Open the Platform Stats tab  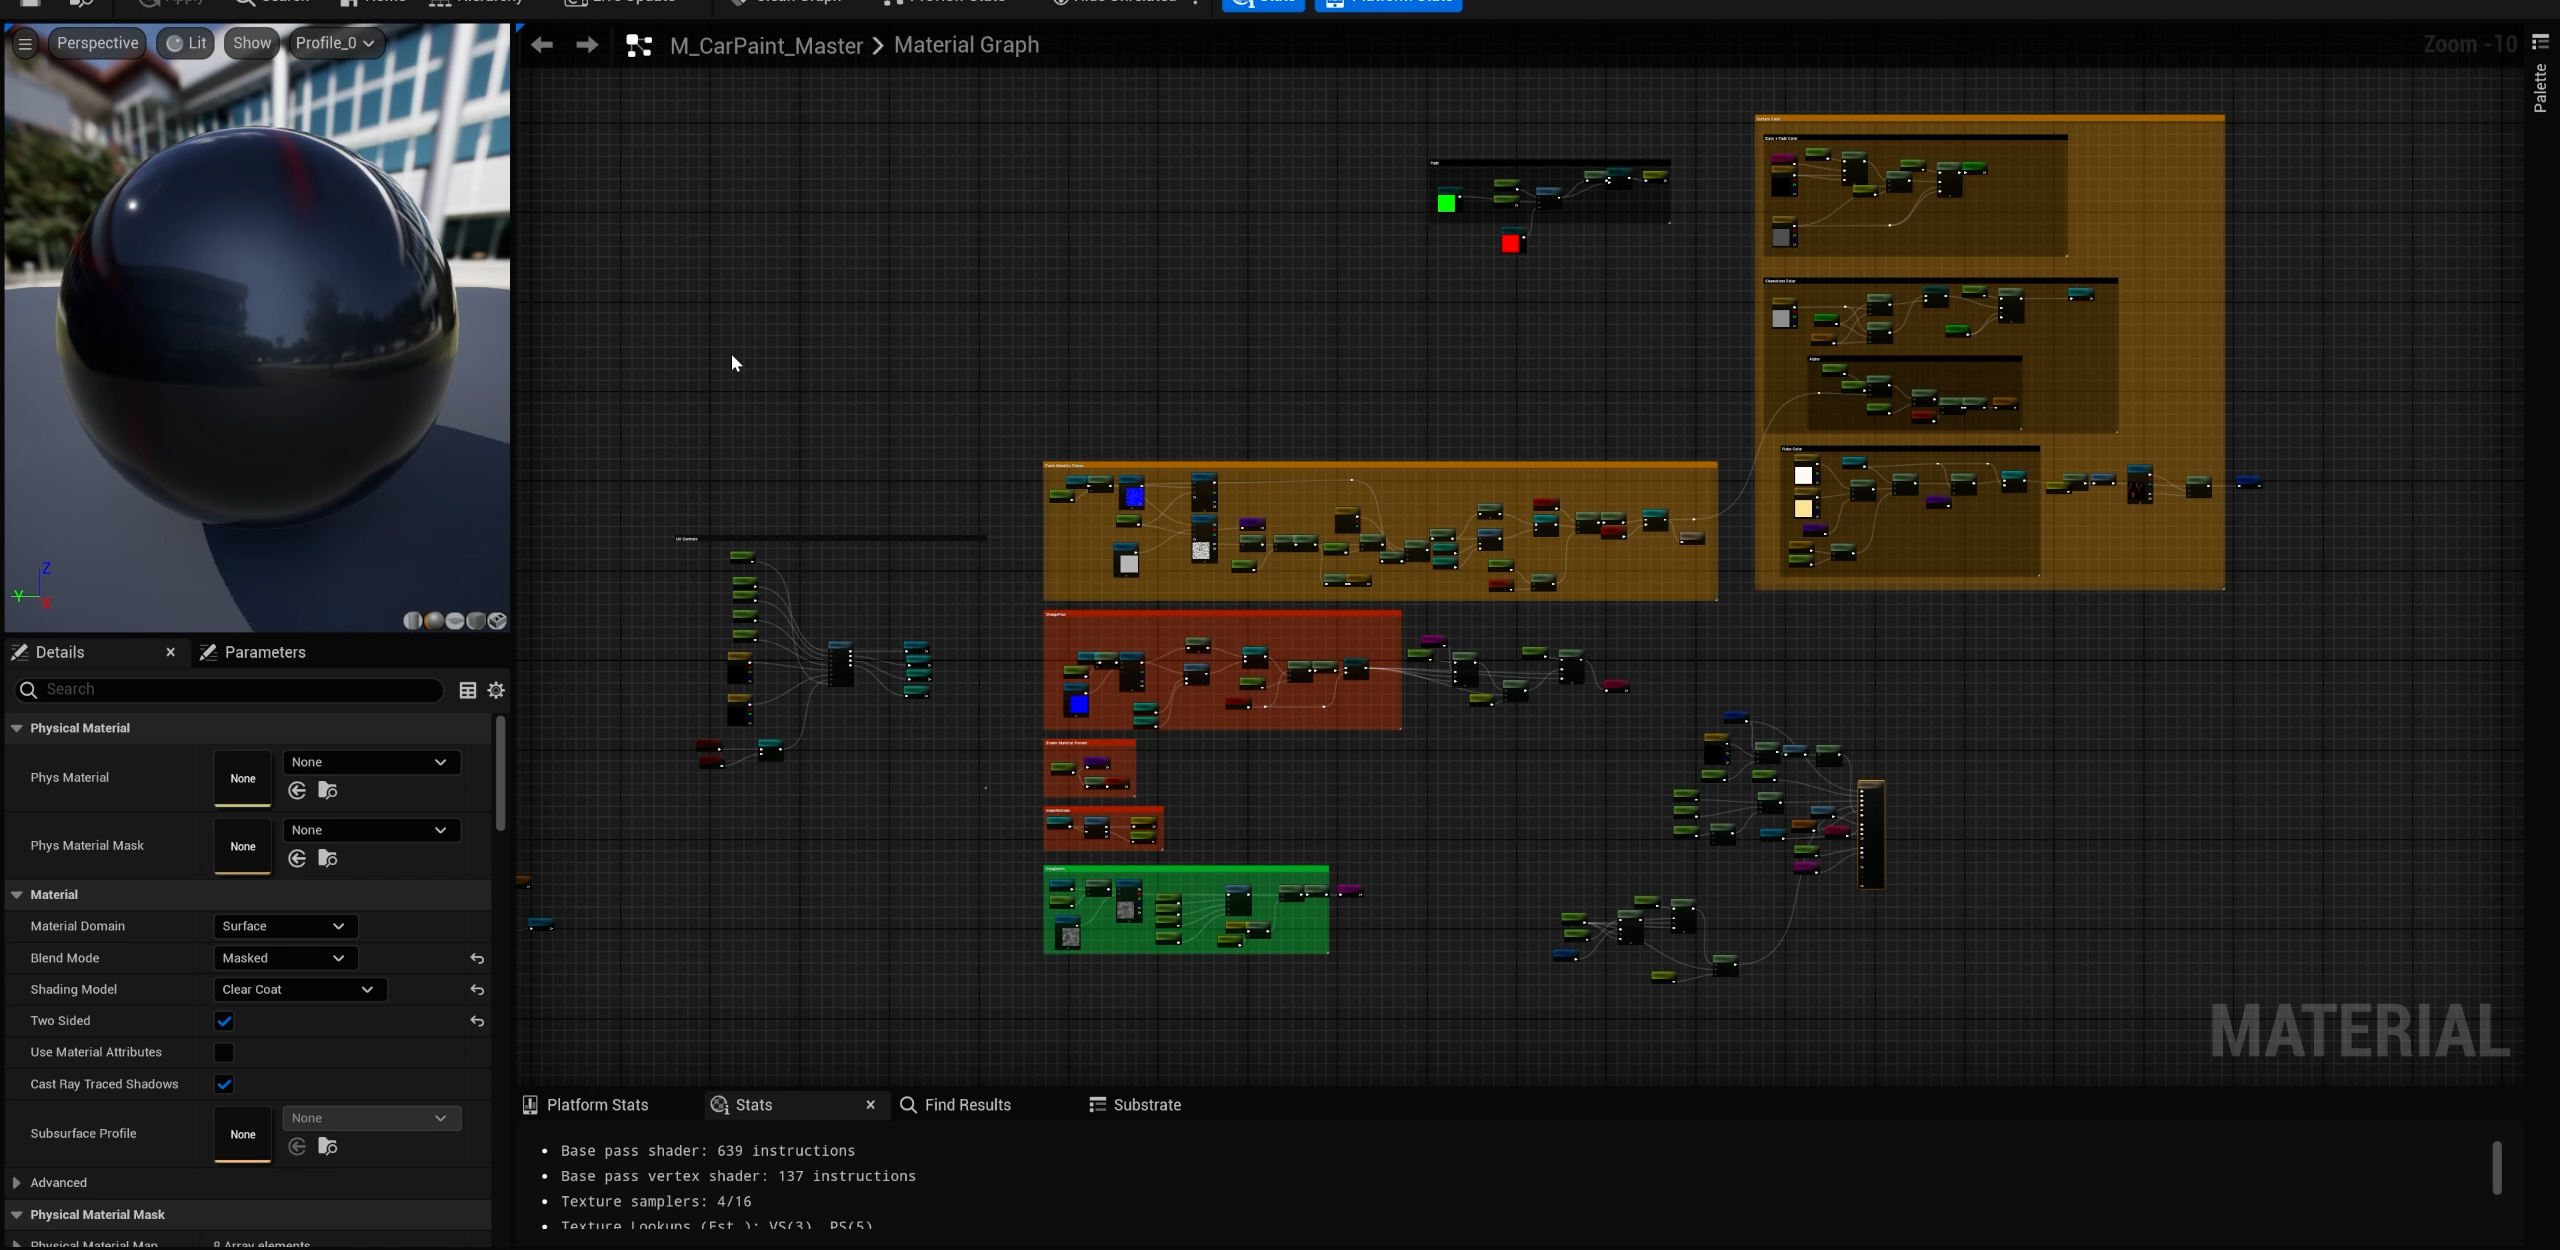click(596, 1105)
